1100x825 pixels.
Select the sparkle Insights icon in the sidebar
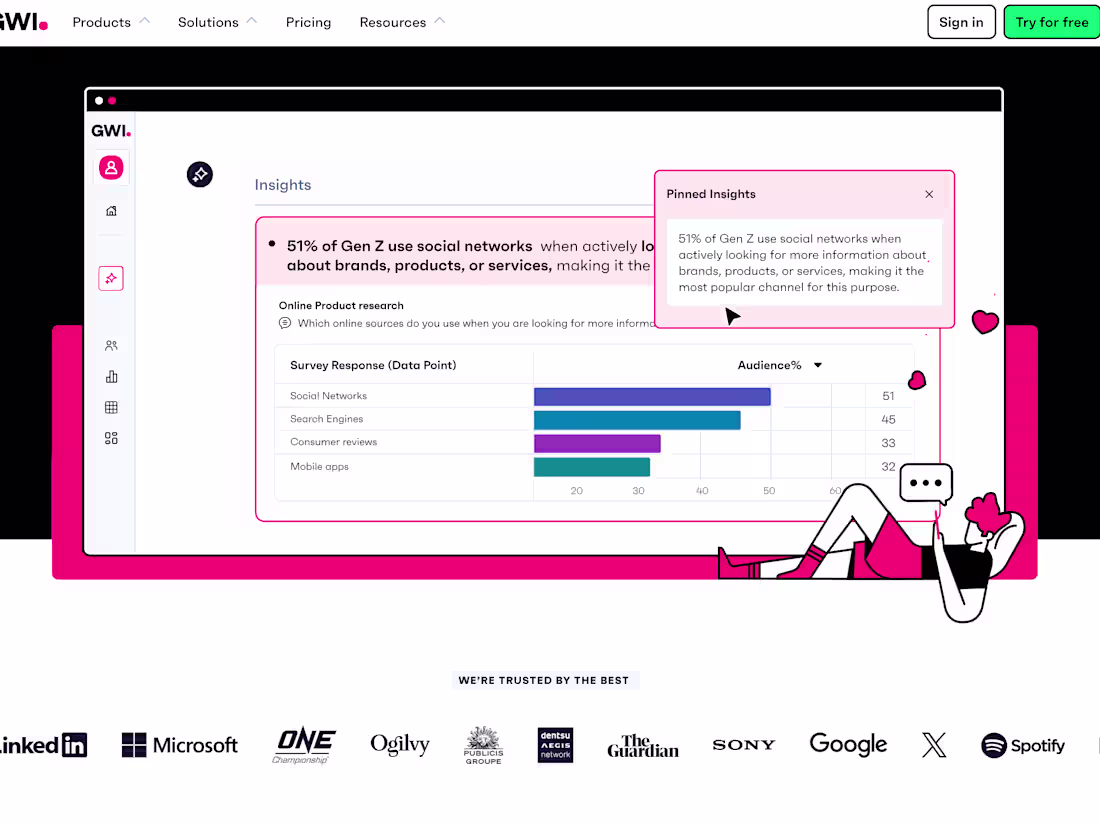coord(110,278)
